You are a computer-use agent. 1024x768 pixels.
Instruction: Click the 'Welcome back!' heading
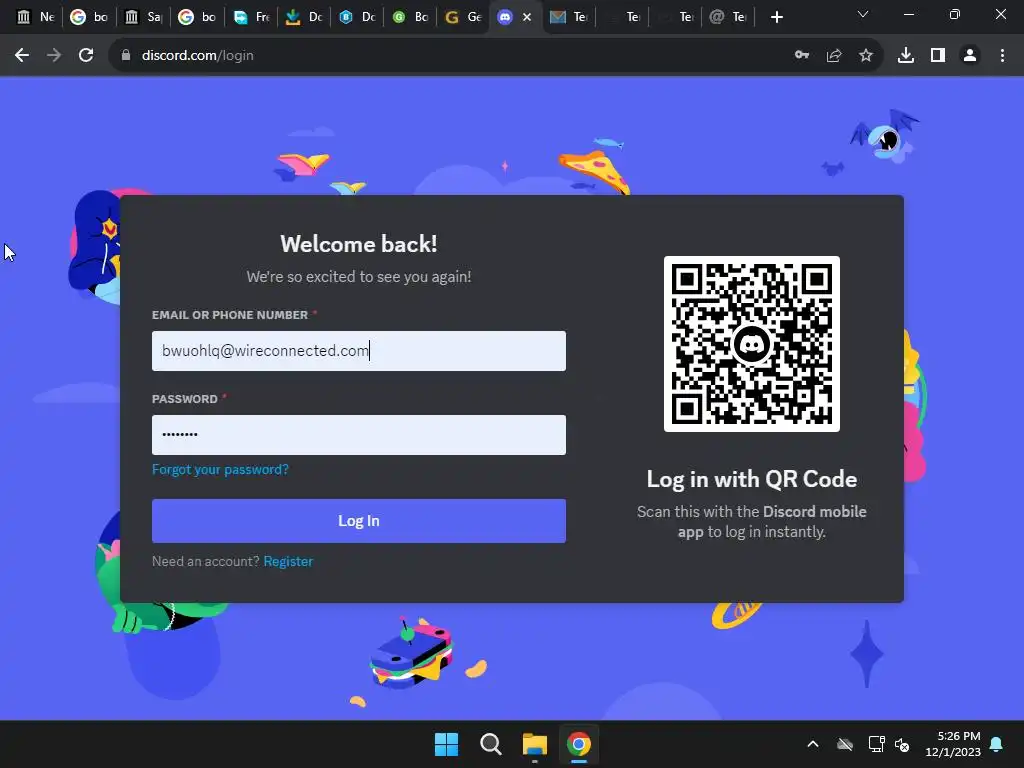pyautogui.click(x=359, y=244)
